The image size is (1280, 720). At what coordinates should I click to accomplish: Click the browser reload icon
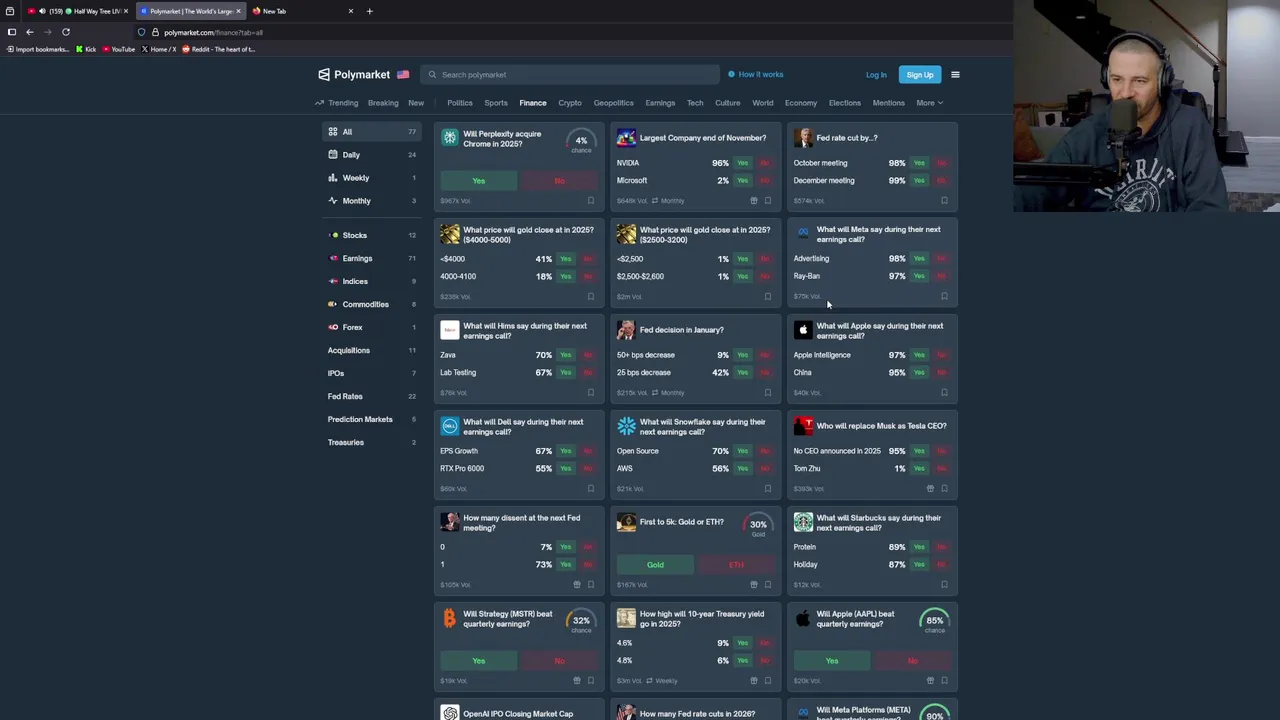66,32
